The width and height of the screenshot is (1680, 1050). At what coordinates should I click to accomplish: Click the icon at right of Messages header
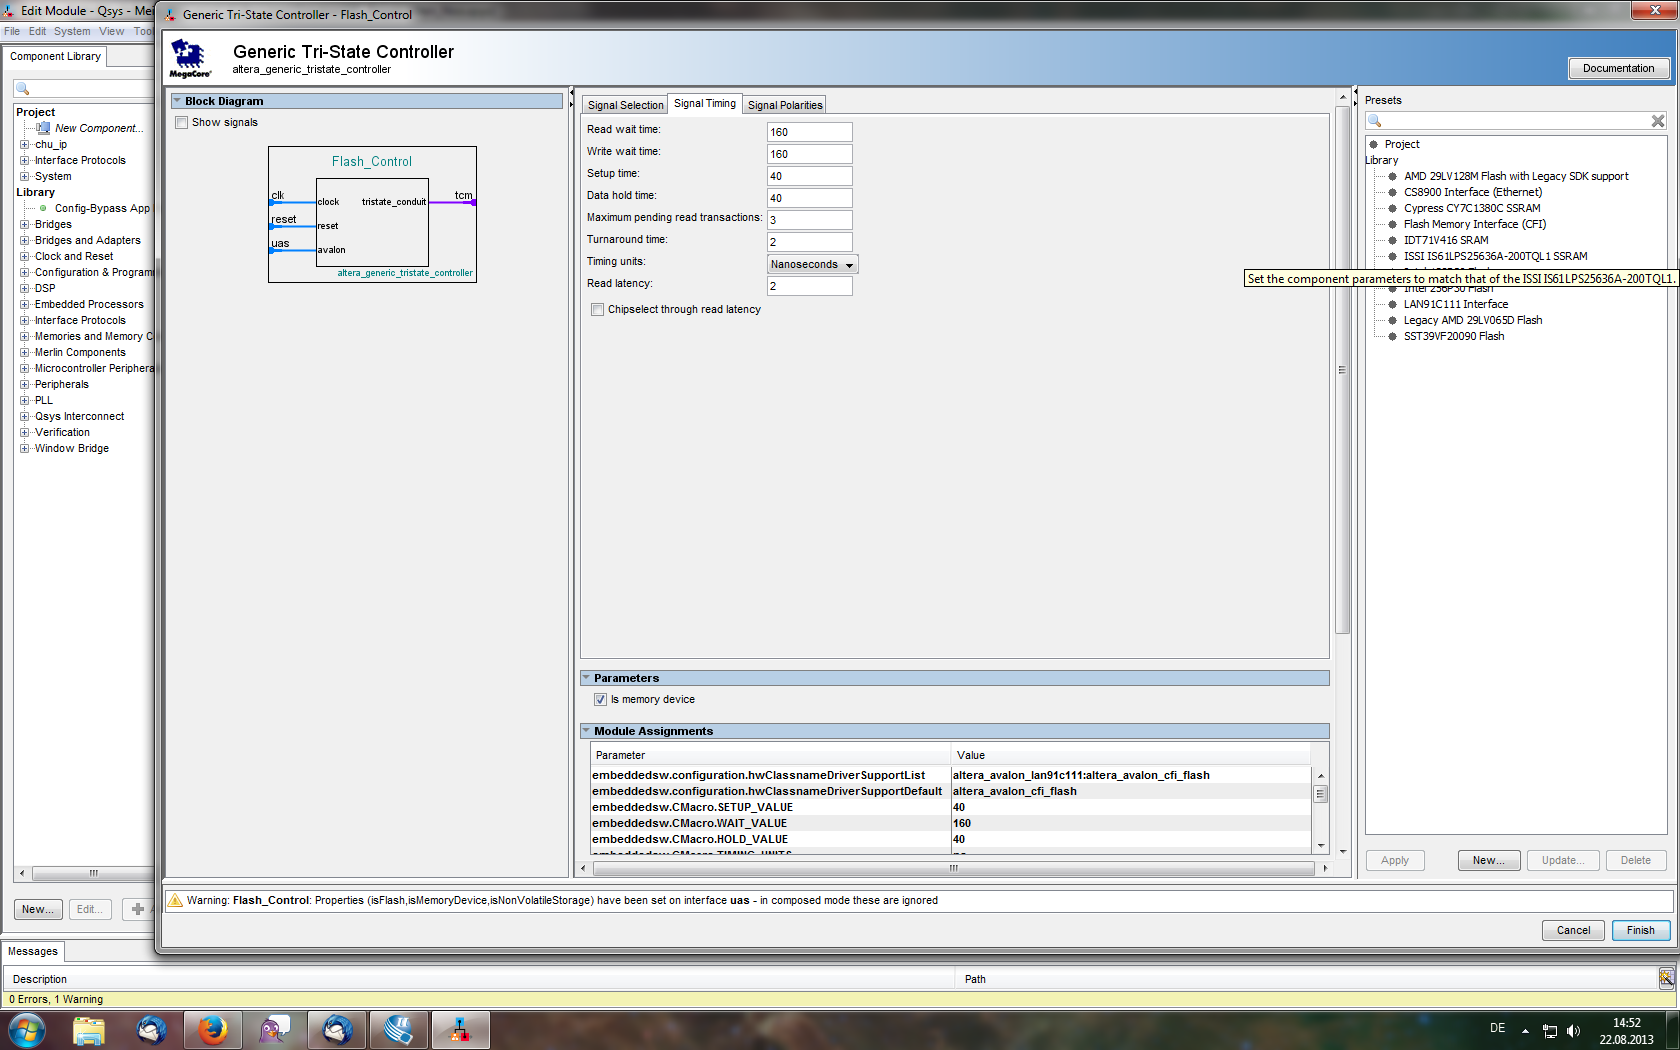click(1666, 978)
